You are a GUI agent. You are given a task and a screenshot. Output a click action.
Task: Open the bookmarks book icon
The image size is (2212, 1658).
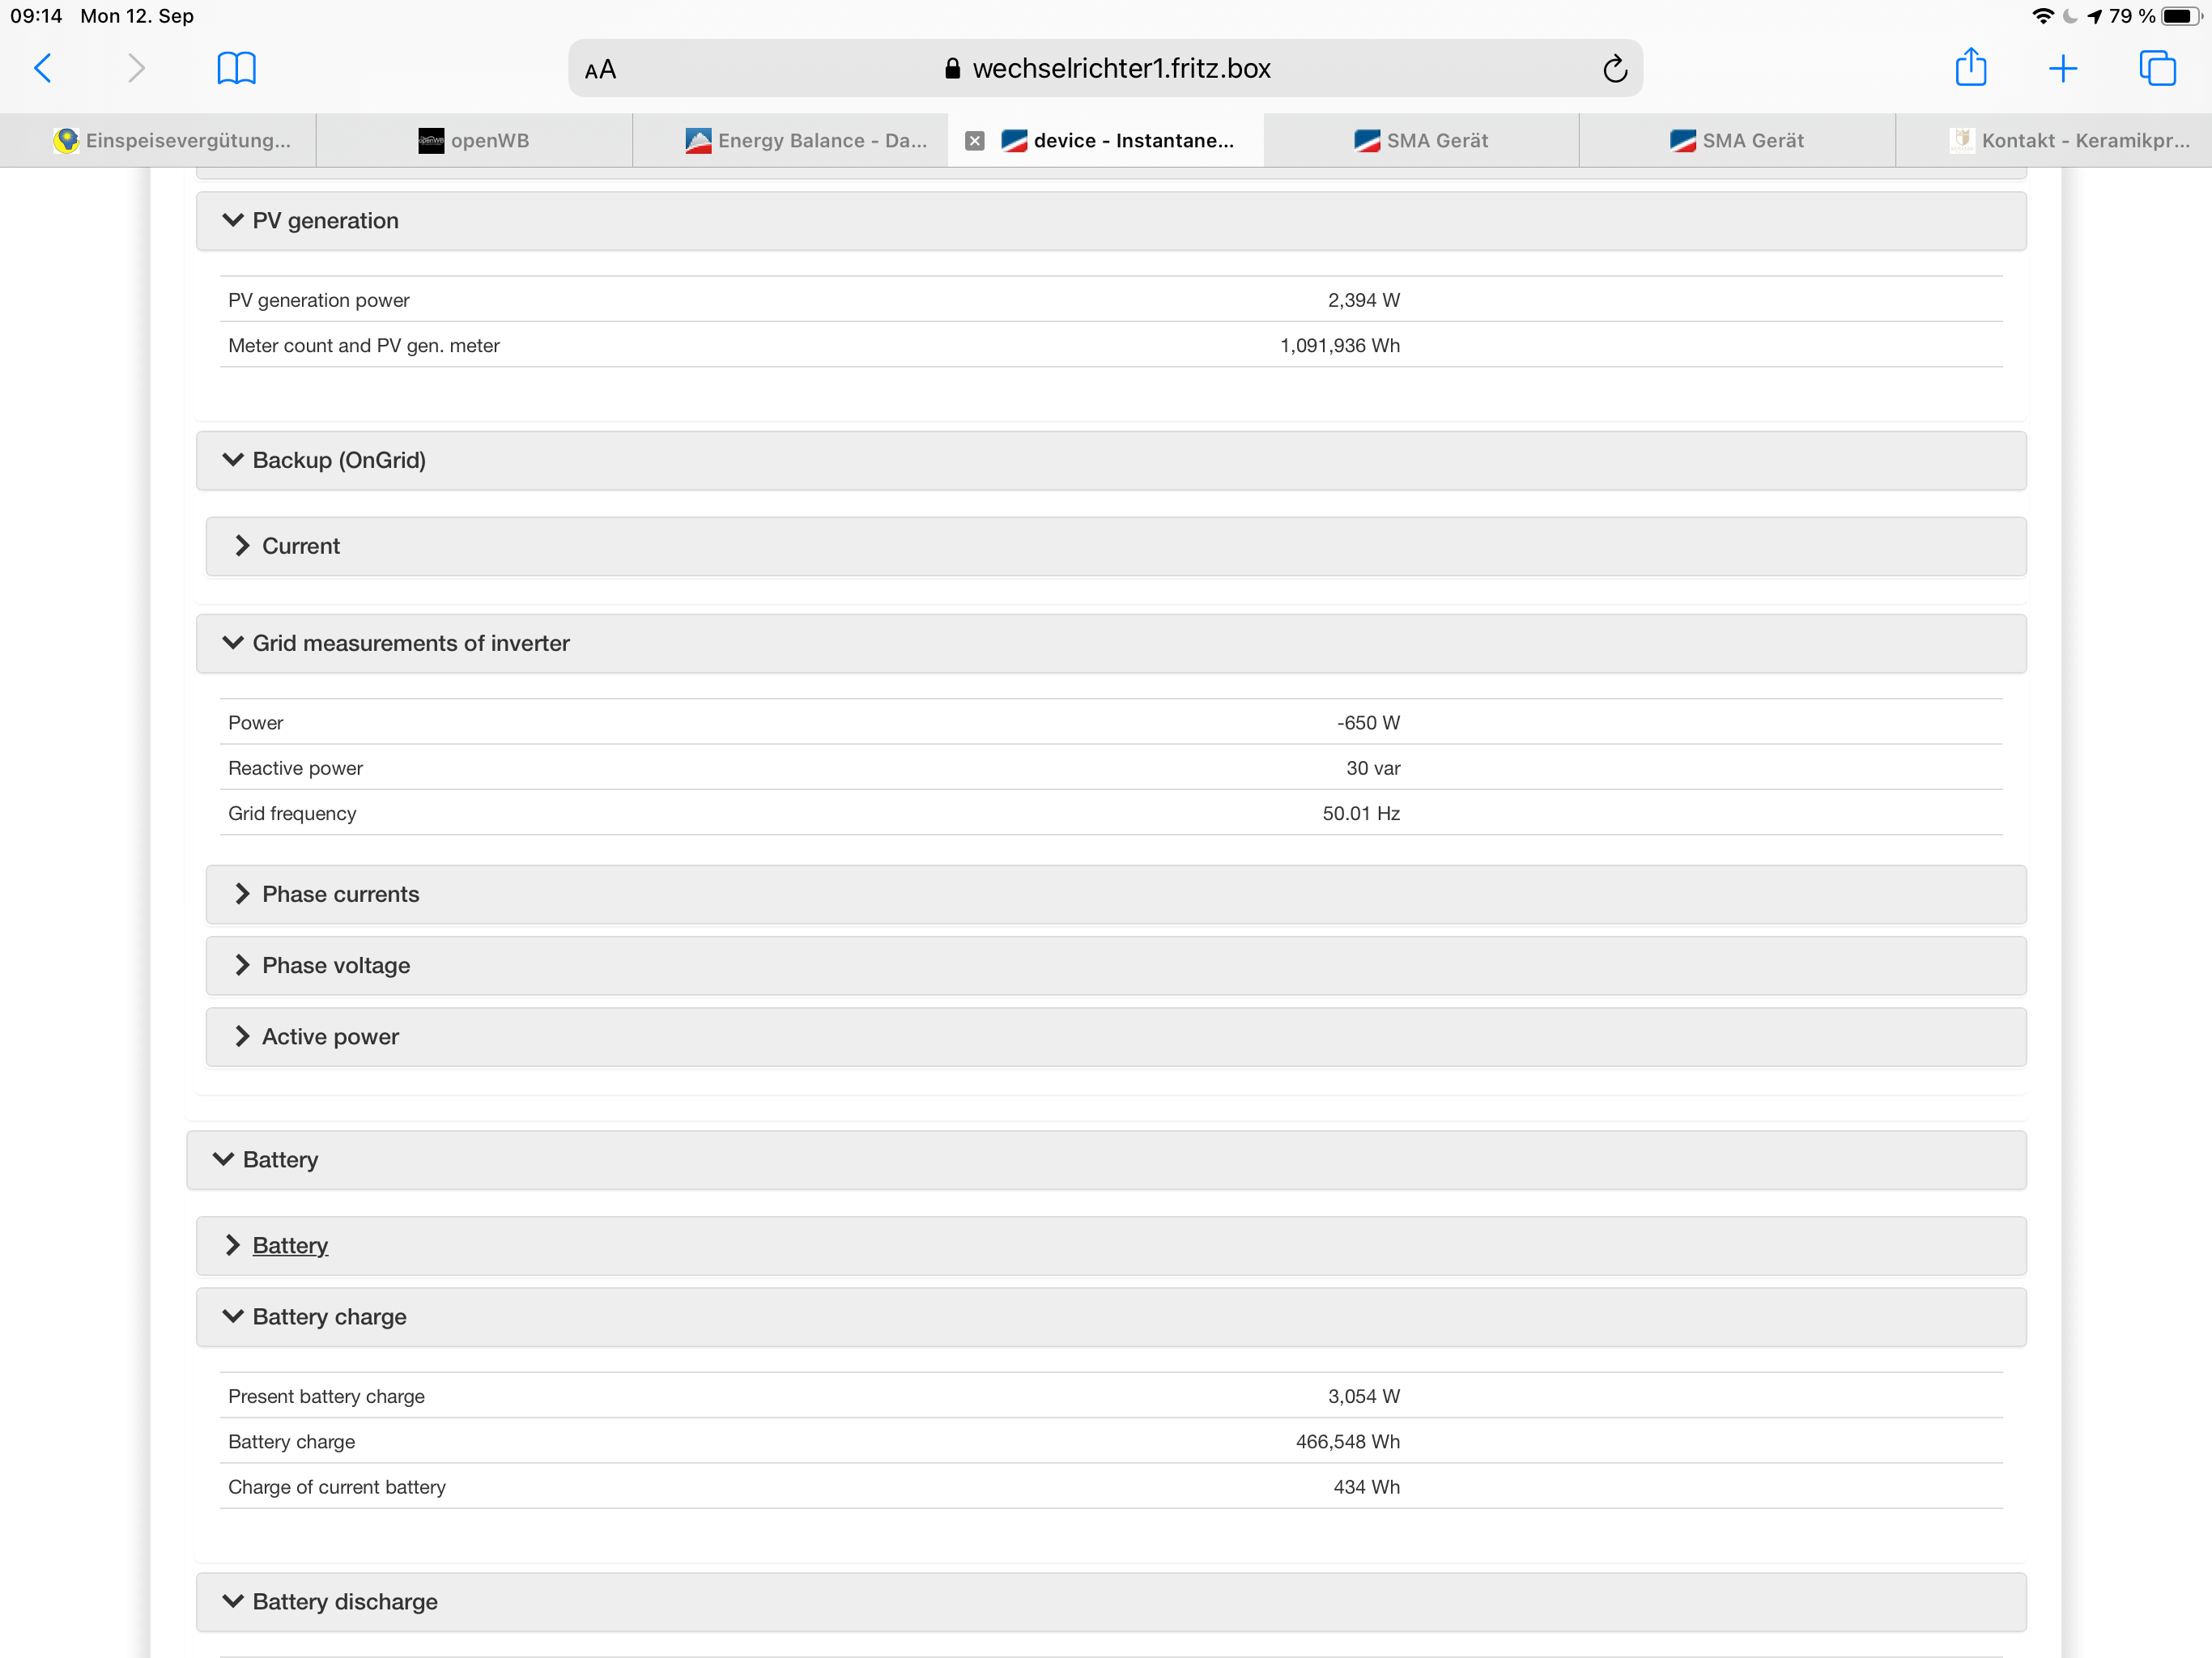point(236,68)
